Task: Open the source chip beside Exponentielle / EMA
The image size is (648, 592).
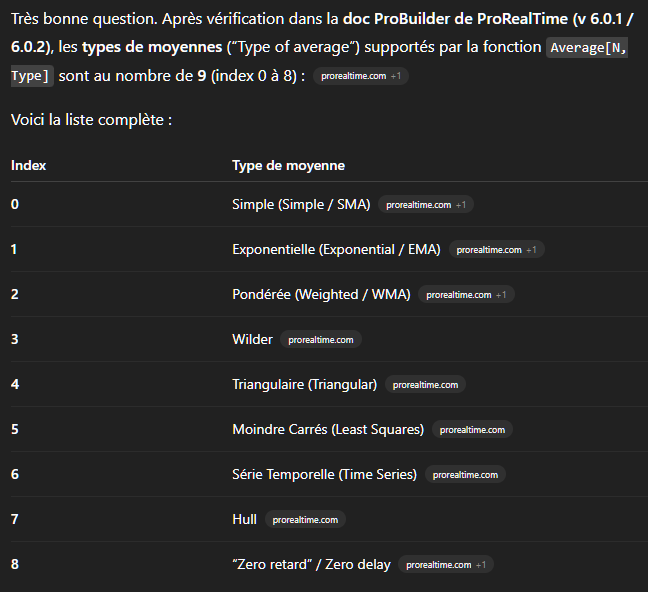Action: 496,250
